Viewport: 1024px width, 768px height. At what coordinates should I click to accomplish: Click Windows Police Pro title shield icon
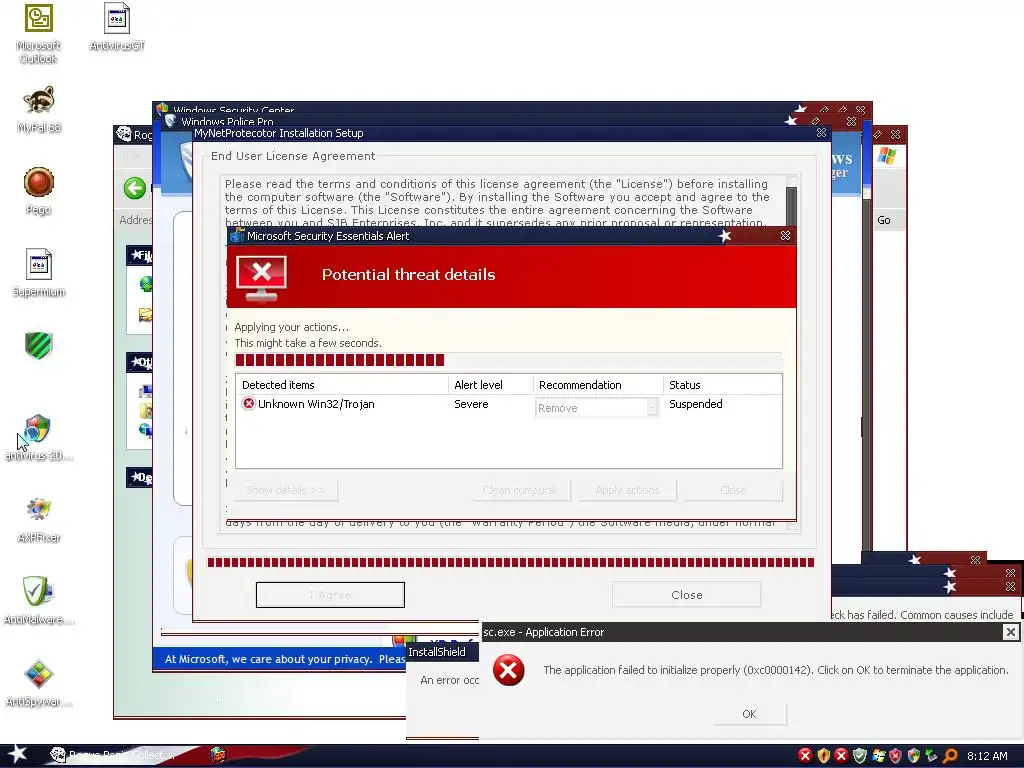170,121
